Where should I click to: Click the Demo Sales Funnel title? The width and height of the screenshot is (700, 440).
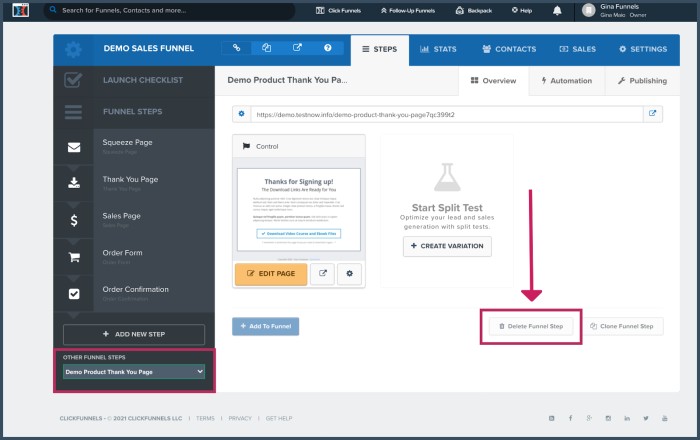[x=149, y=48]
